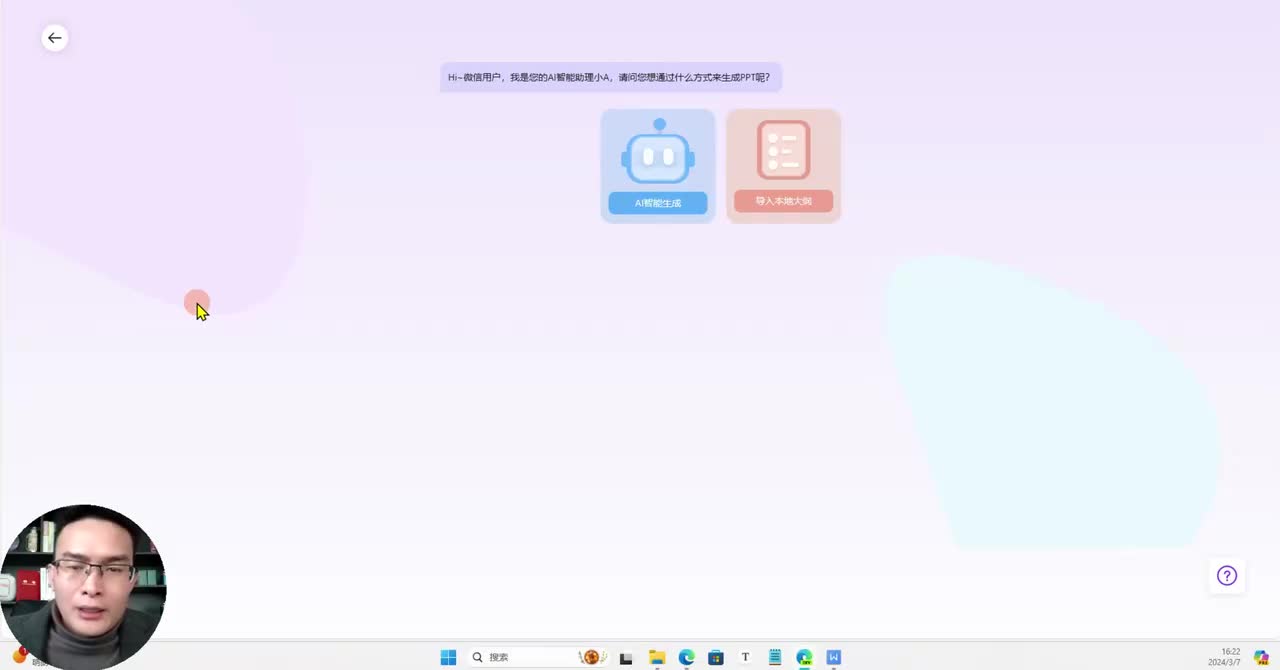Select the blue robot icon card
This screenshot has height=670, width=1280.
[x=658, y=166]
